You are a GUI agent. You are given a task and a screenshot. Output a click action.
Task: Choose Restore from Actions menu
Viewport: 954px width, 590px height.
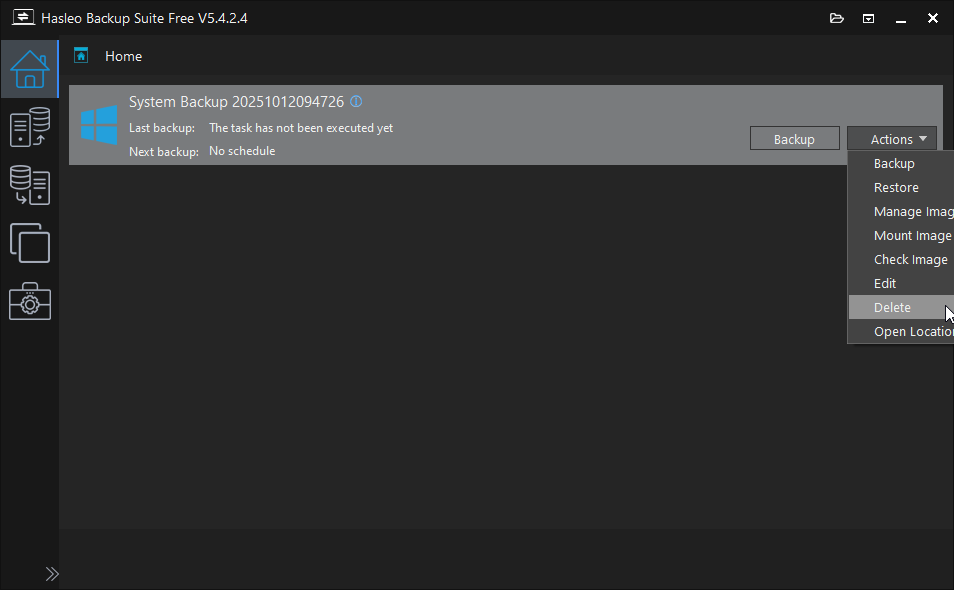[901, 187]
